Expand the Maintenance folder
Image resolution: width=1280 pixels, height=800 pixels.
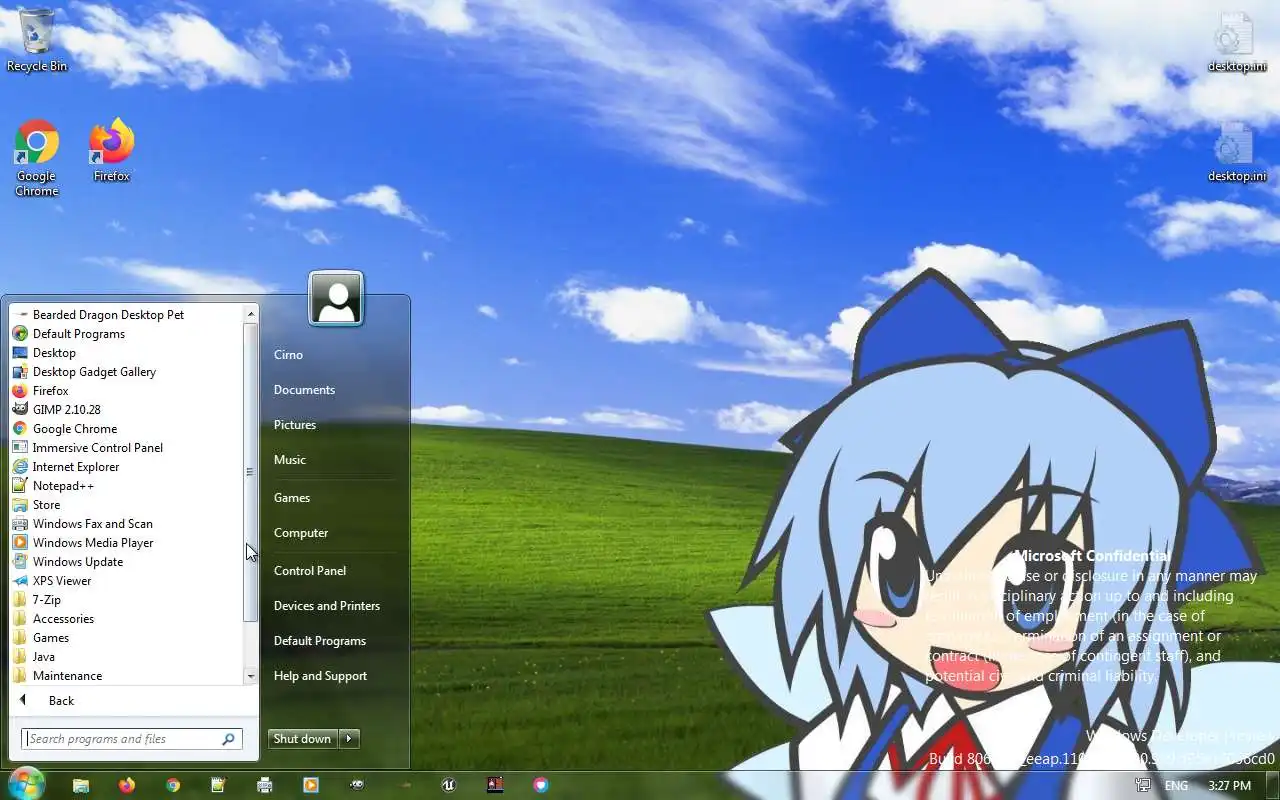pos(126,676)
